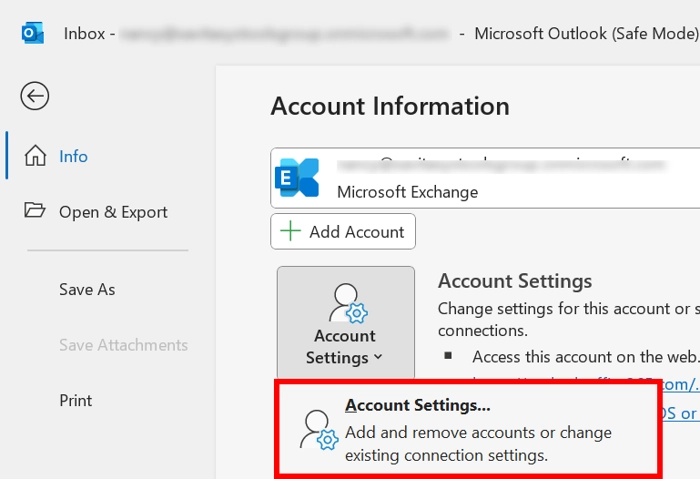Click the greyed Save Attachments entry
Screen dimensions: 700x479
123,345
